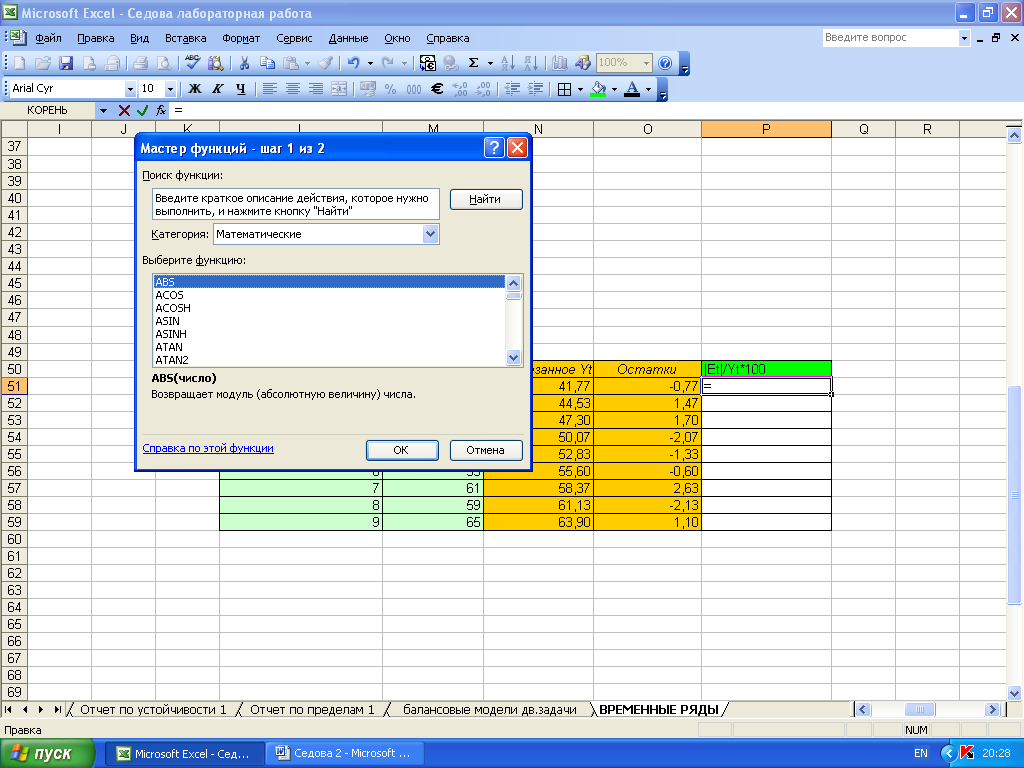1024x768 pixels.
Task: Click the Найти button
Action: pyautogui.click(x=486, y=199)
